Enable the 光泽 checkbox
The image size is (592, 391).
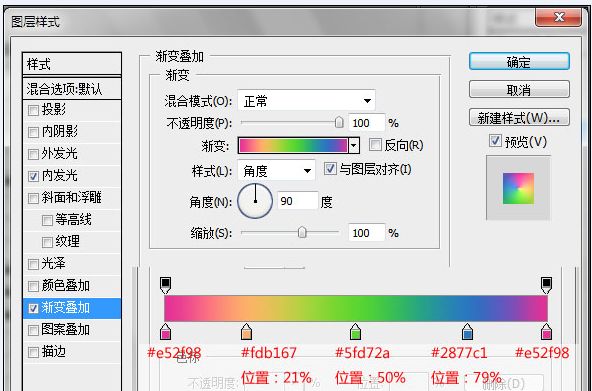click(33, 264)
